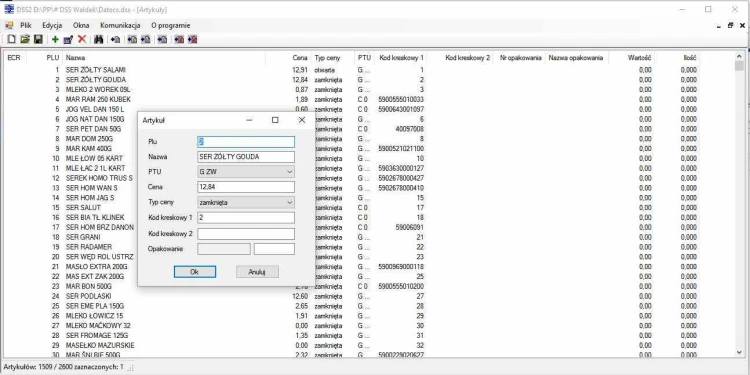Sort by the PLU column header
The image size is (750, 375).
44,58
